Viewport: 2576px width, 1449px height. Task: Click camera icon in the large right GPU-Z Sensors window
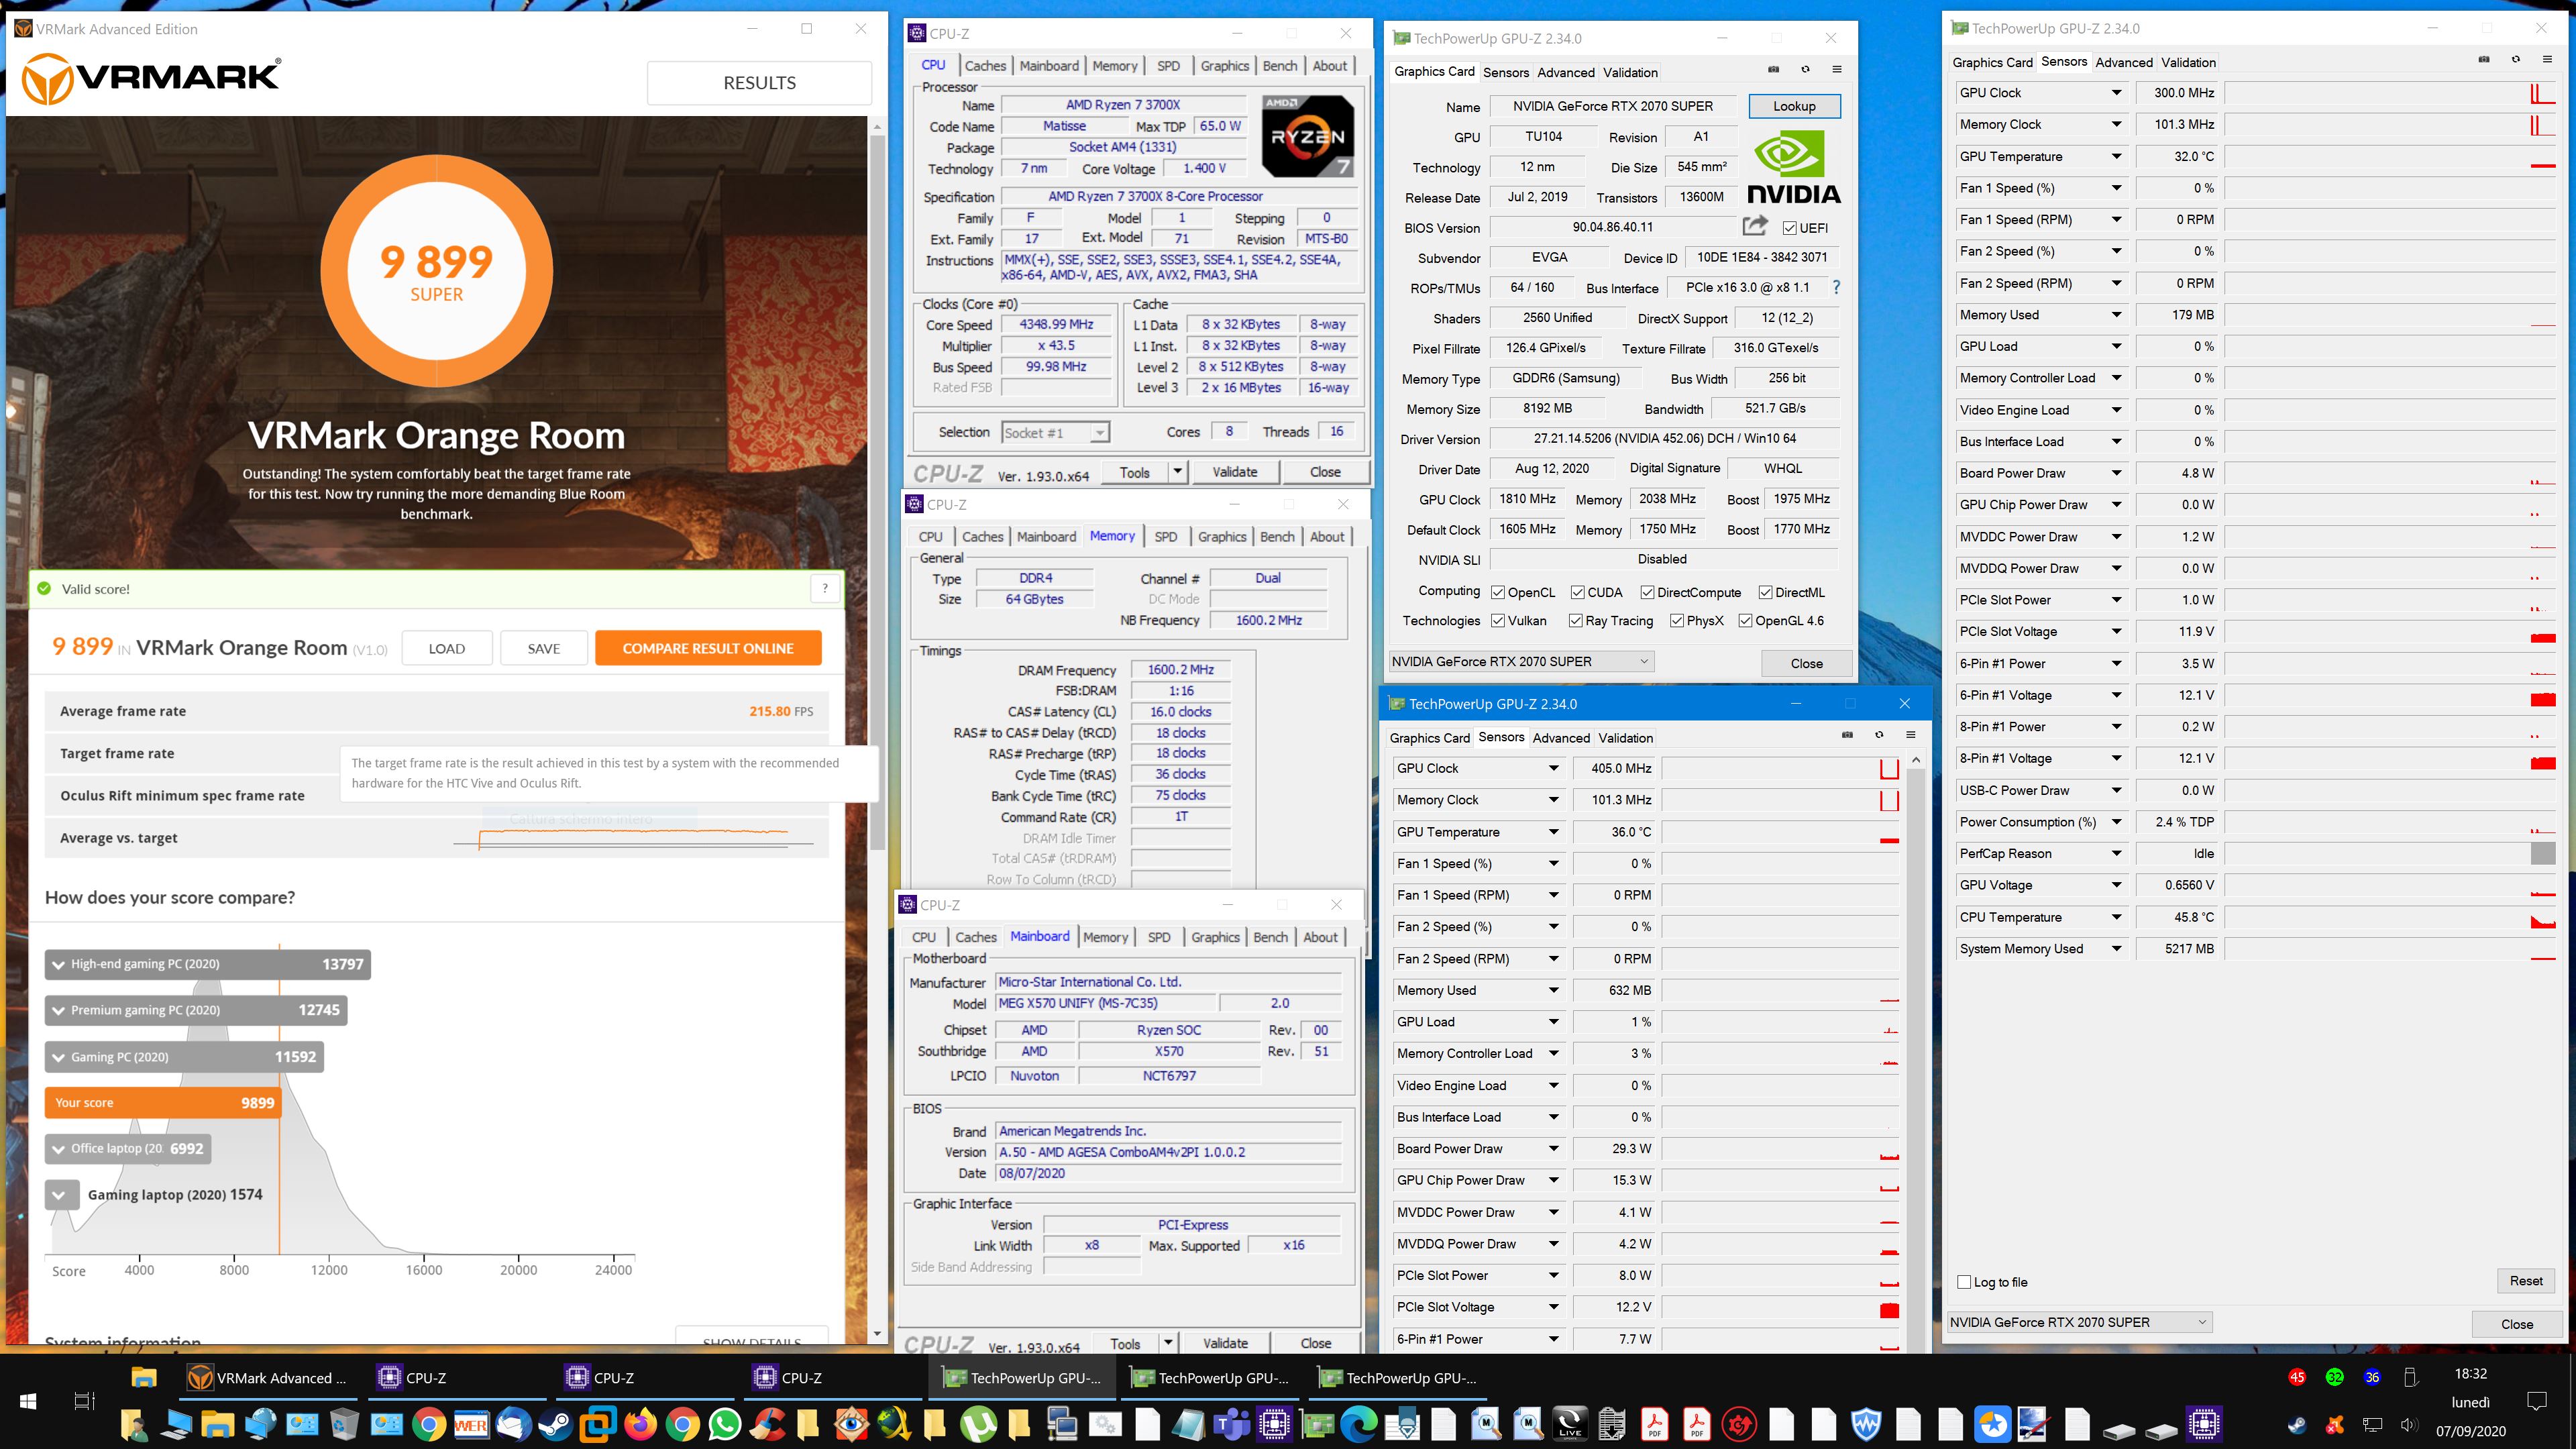pyautogui.click(x=2484, y=60)
